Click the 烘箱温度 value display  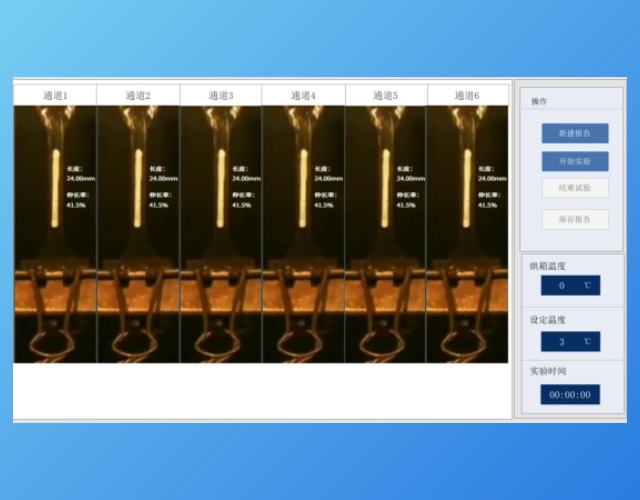click(570, 286)
